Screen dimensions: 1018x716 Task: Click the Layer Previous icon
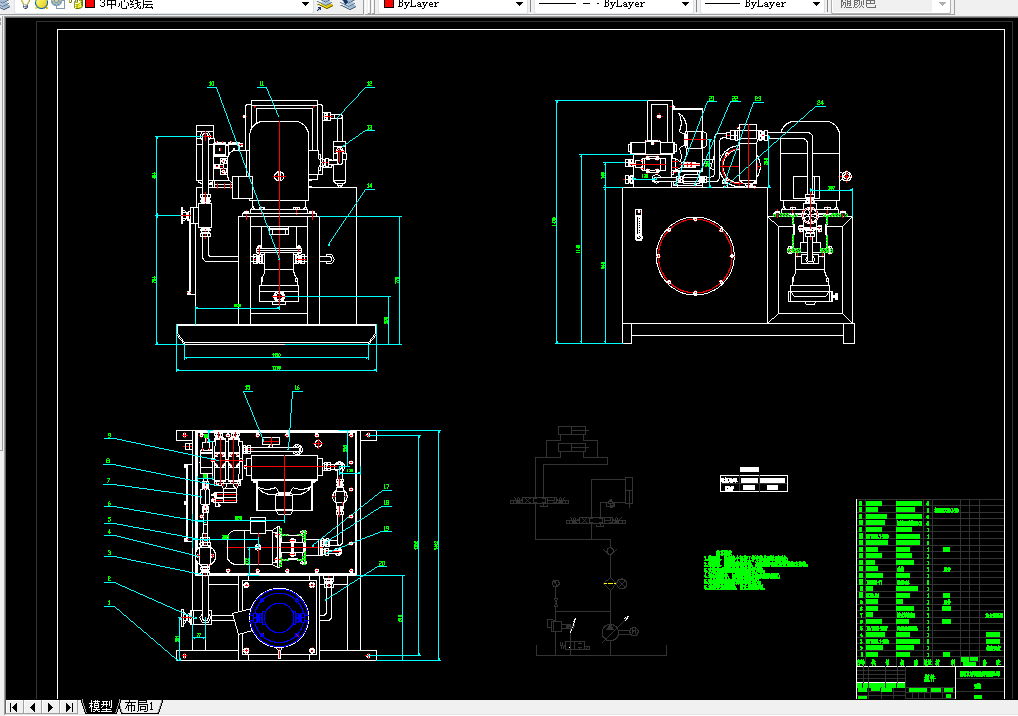[x=349, y=5]
